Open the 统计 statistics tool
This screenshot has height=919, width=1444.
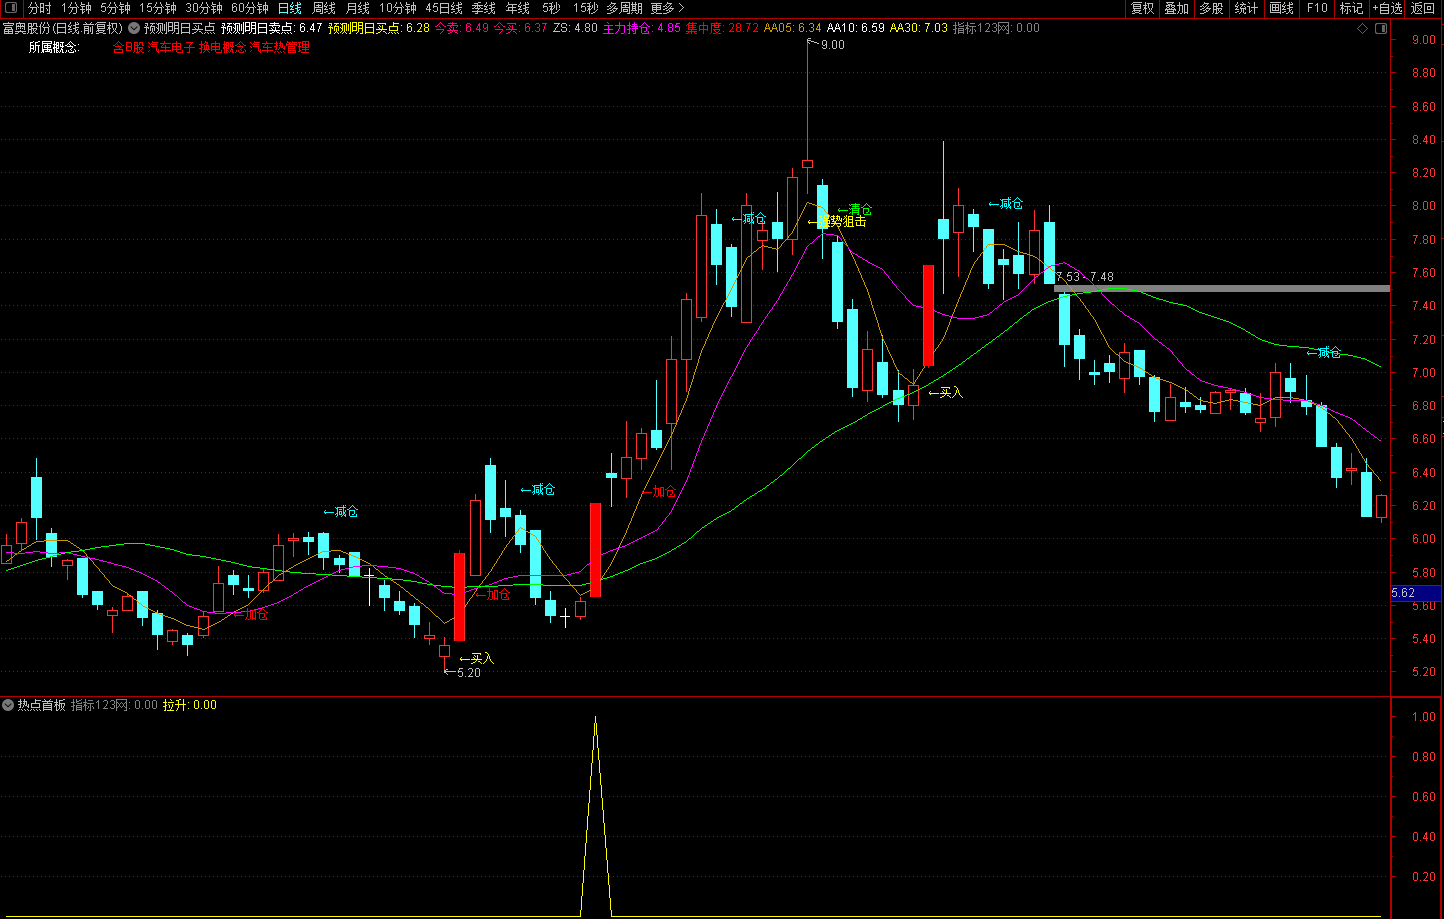1246,8
